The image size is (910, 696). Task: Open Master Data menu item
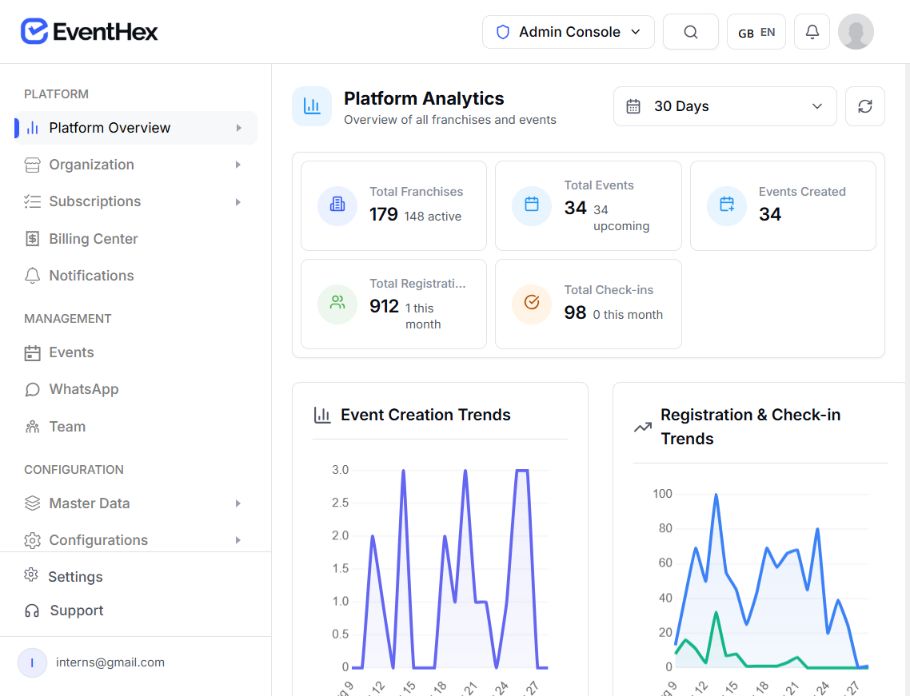point(135,503)
